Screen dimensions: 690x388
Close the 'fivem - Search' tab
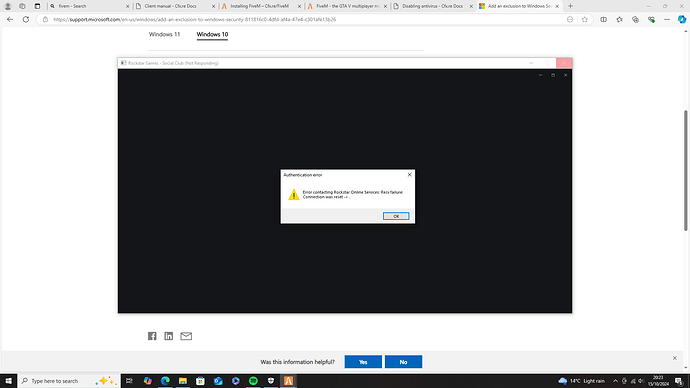pyautogui.click(x=128, y=6)
